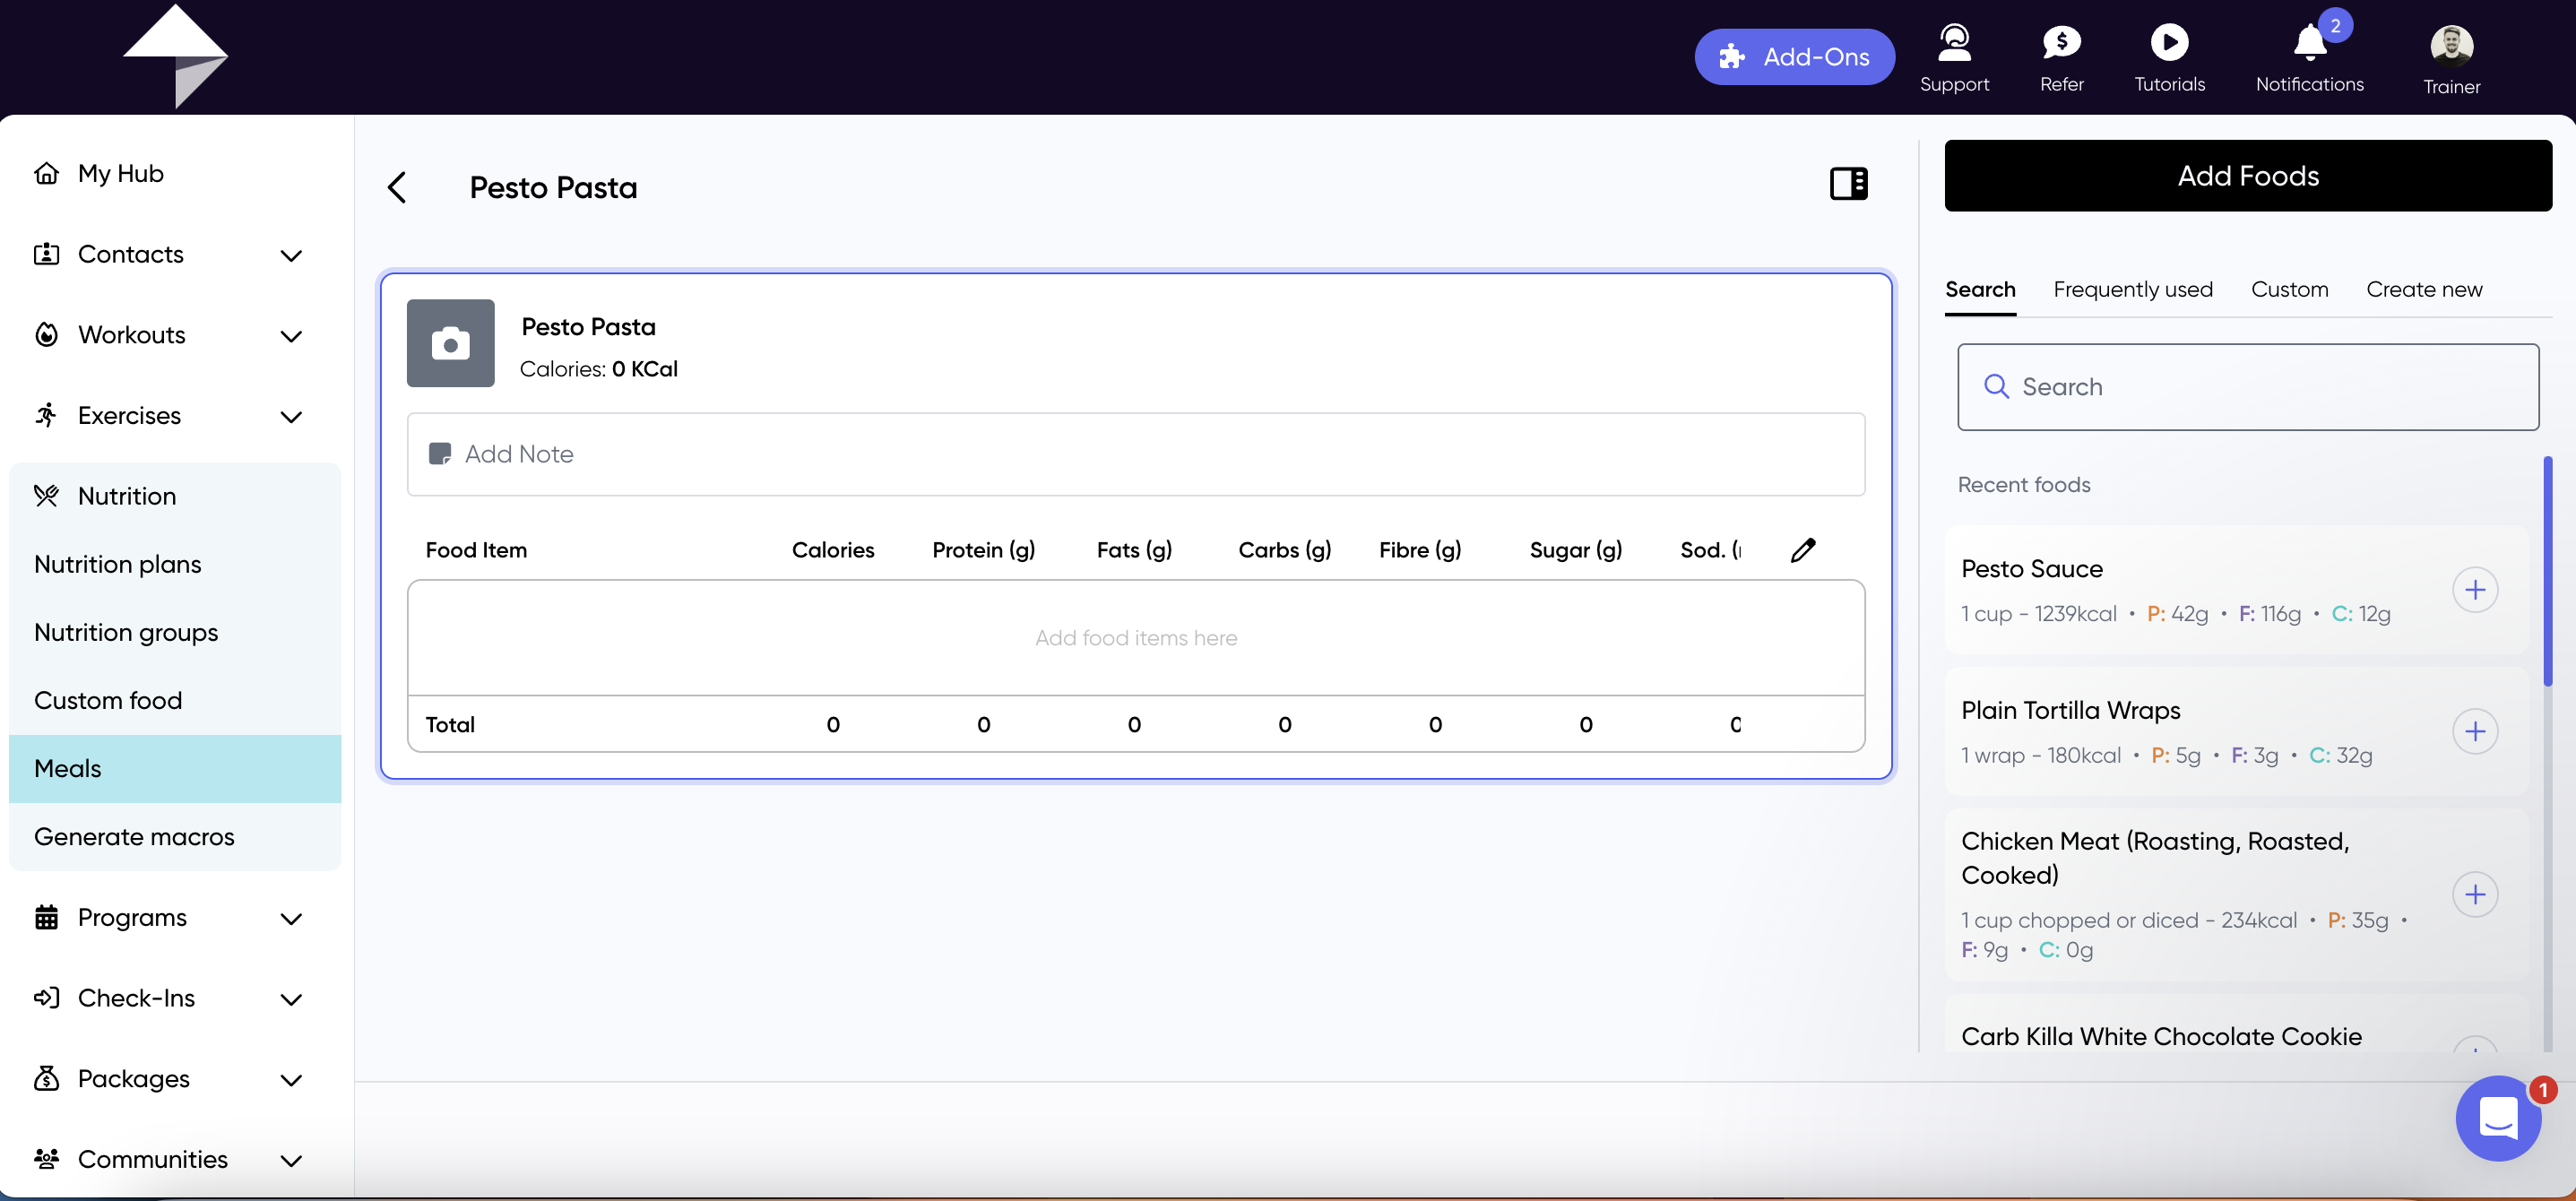Screen dimensions: 2576x1201
Task: Click the Calories column header
Action: tap(832, 550)
